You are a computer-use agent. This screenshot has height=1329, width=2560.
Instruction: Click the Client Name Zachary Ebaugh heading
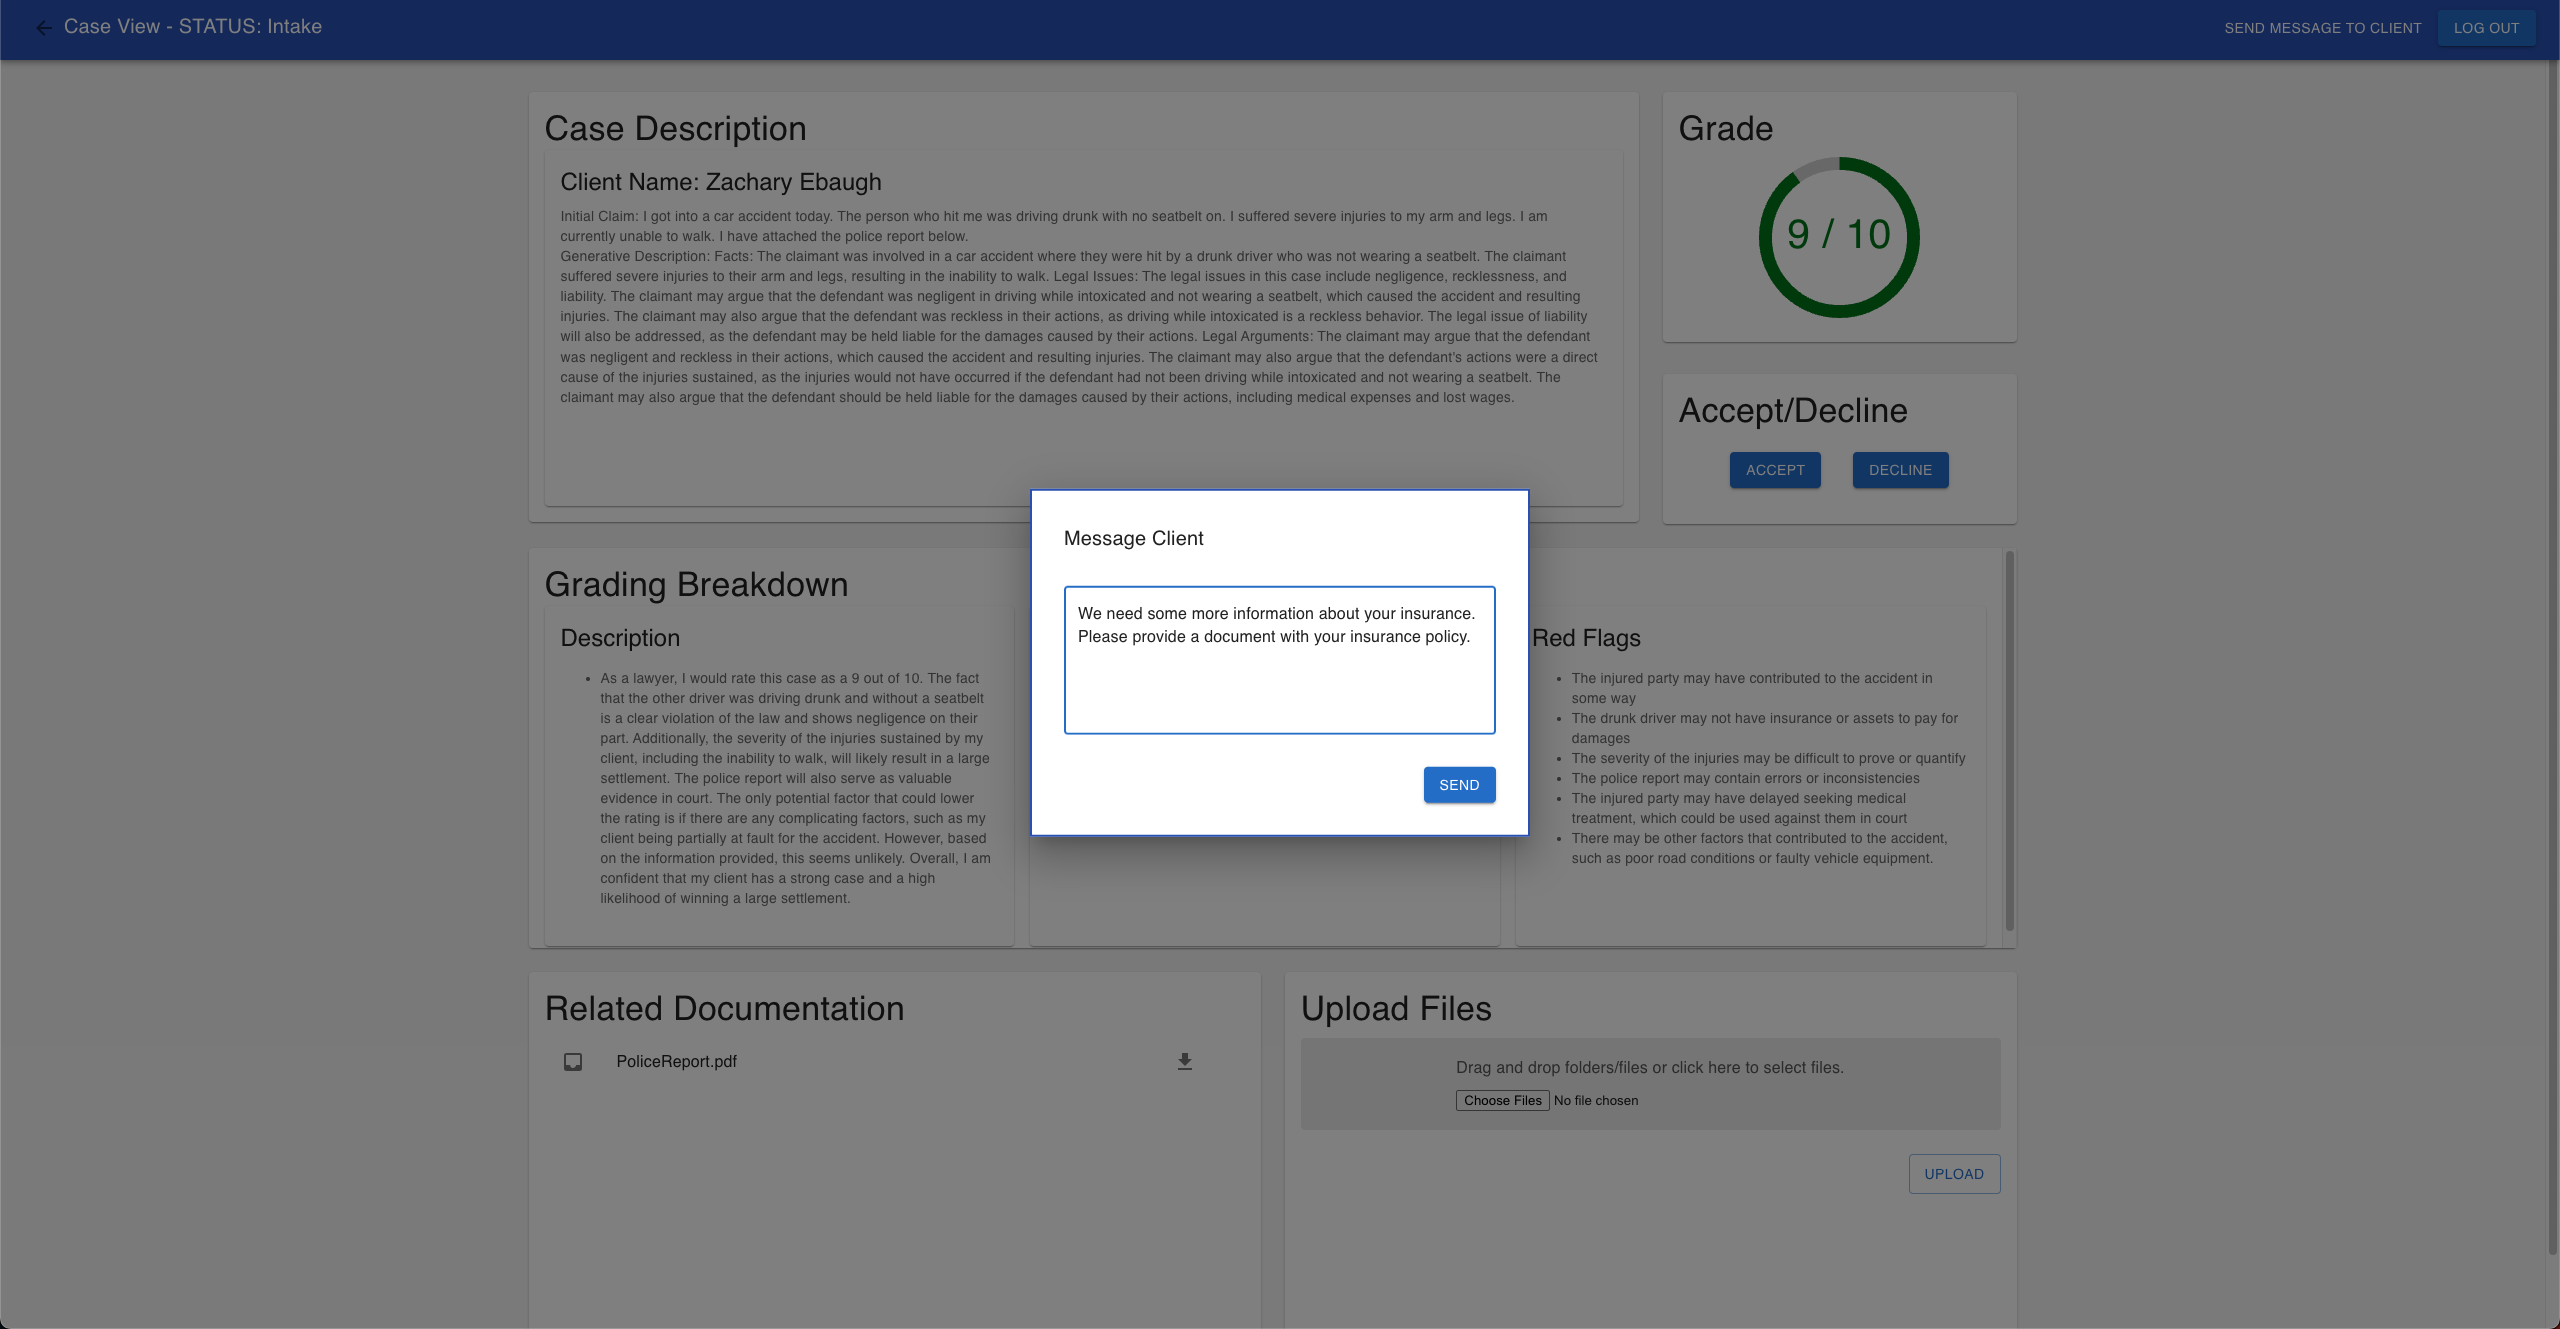(720, 182)
